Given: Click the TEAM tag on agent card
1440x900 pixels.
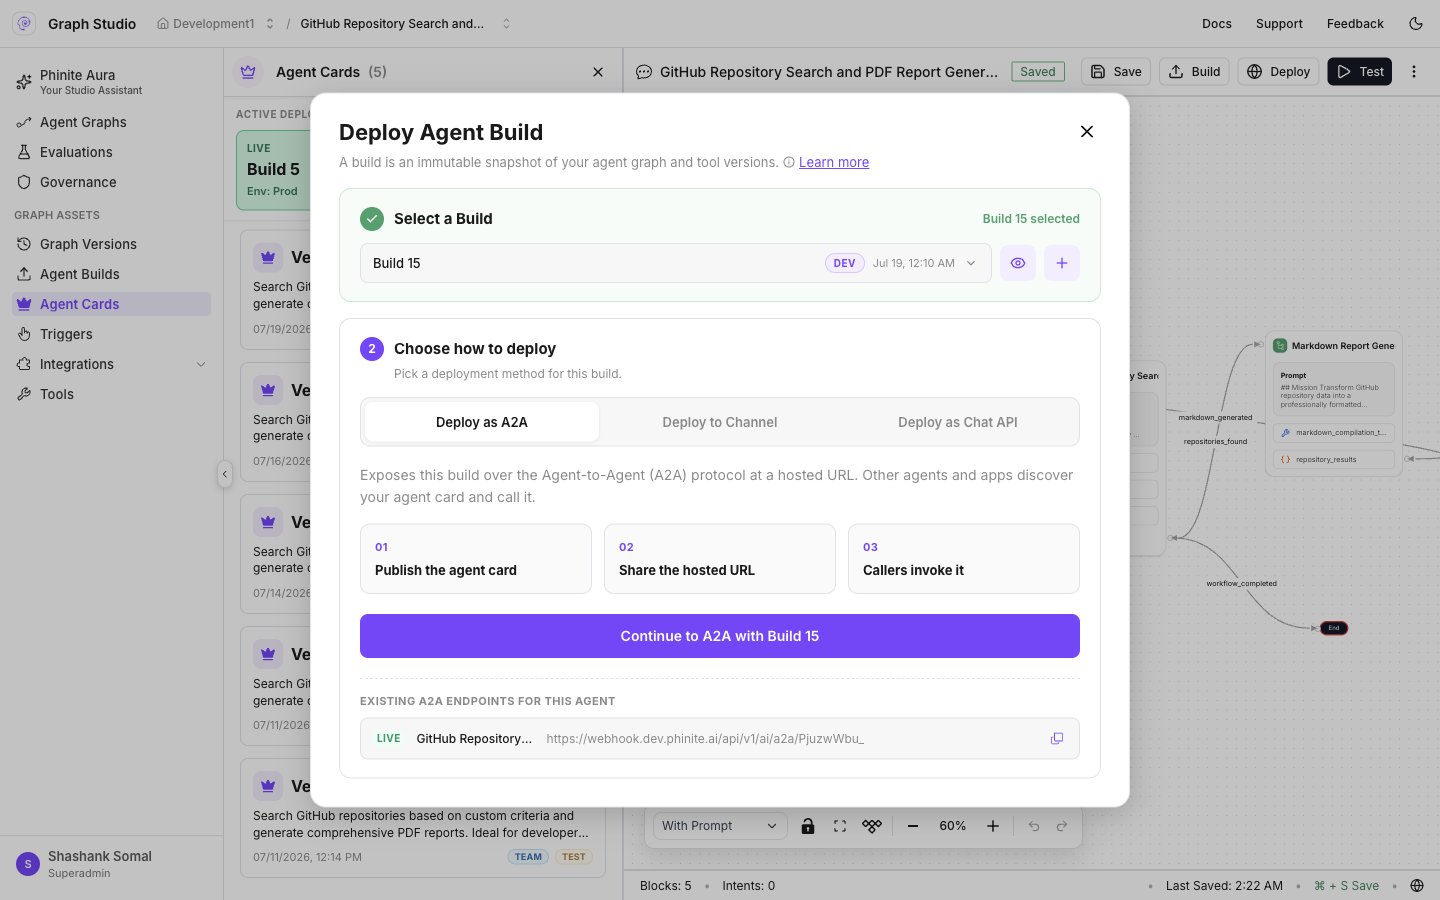Looking at the screenshot, I should pyautogui.click(x=528, y=857).
